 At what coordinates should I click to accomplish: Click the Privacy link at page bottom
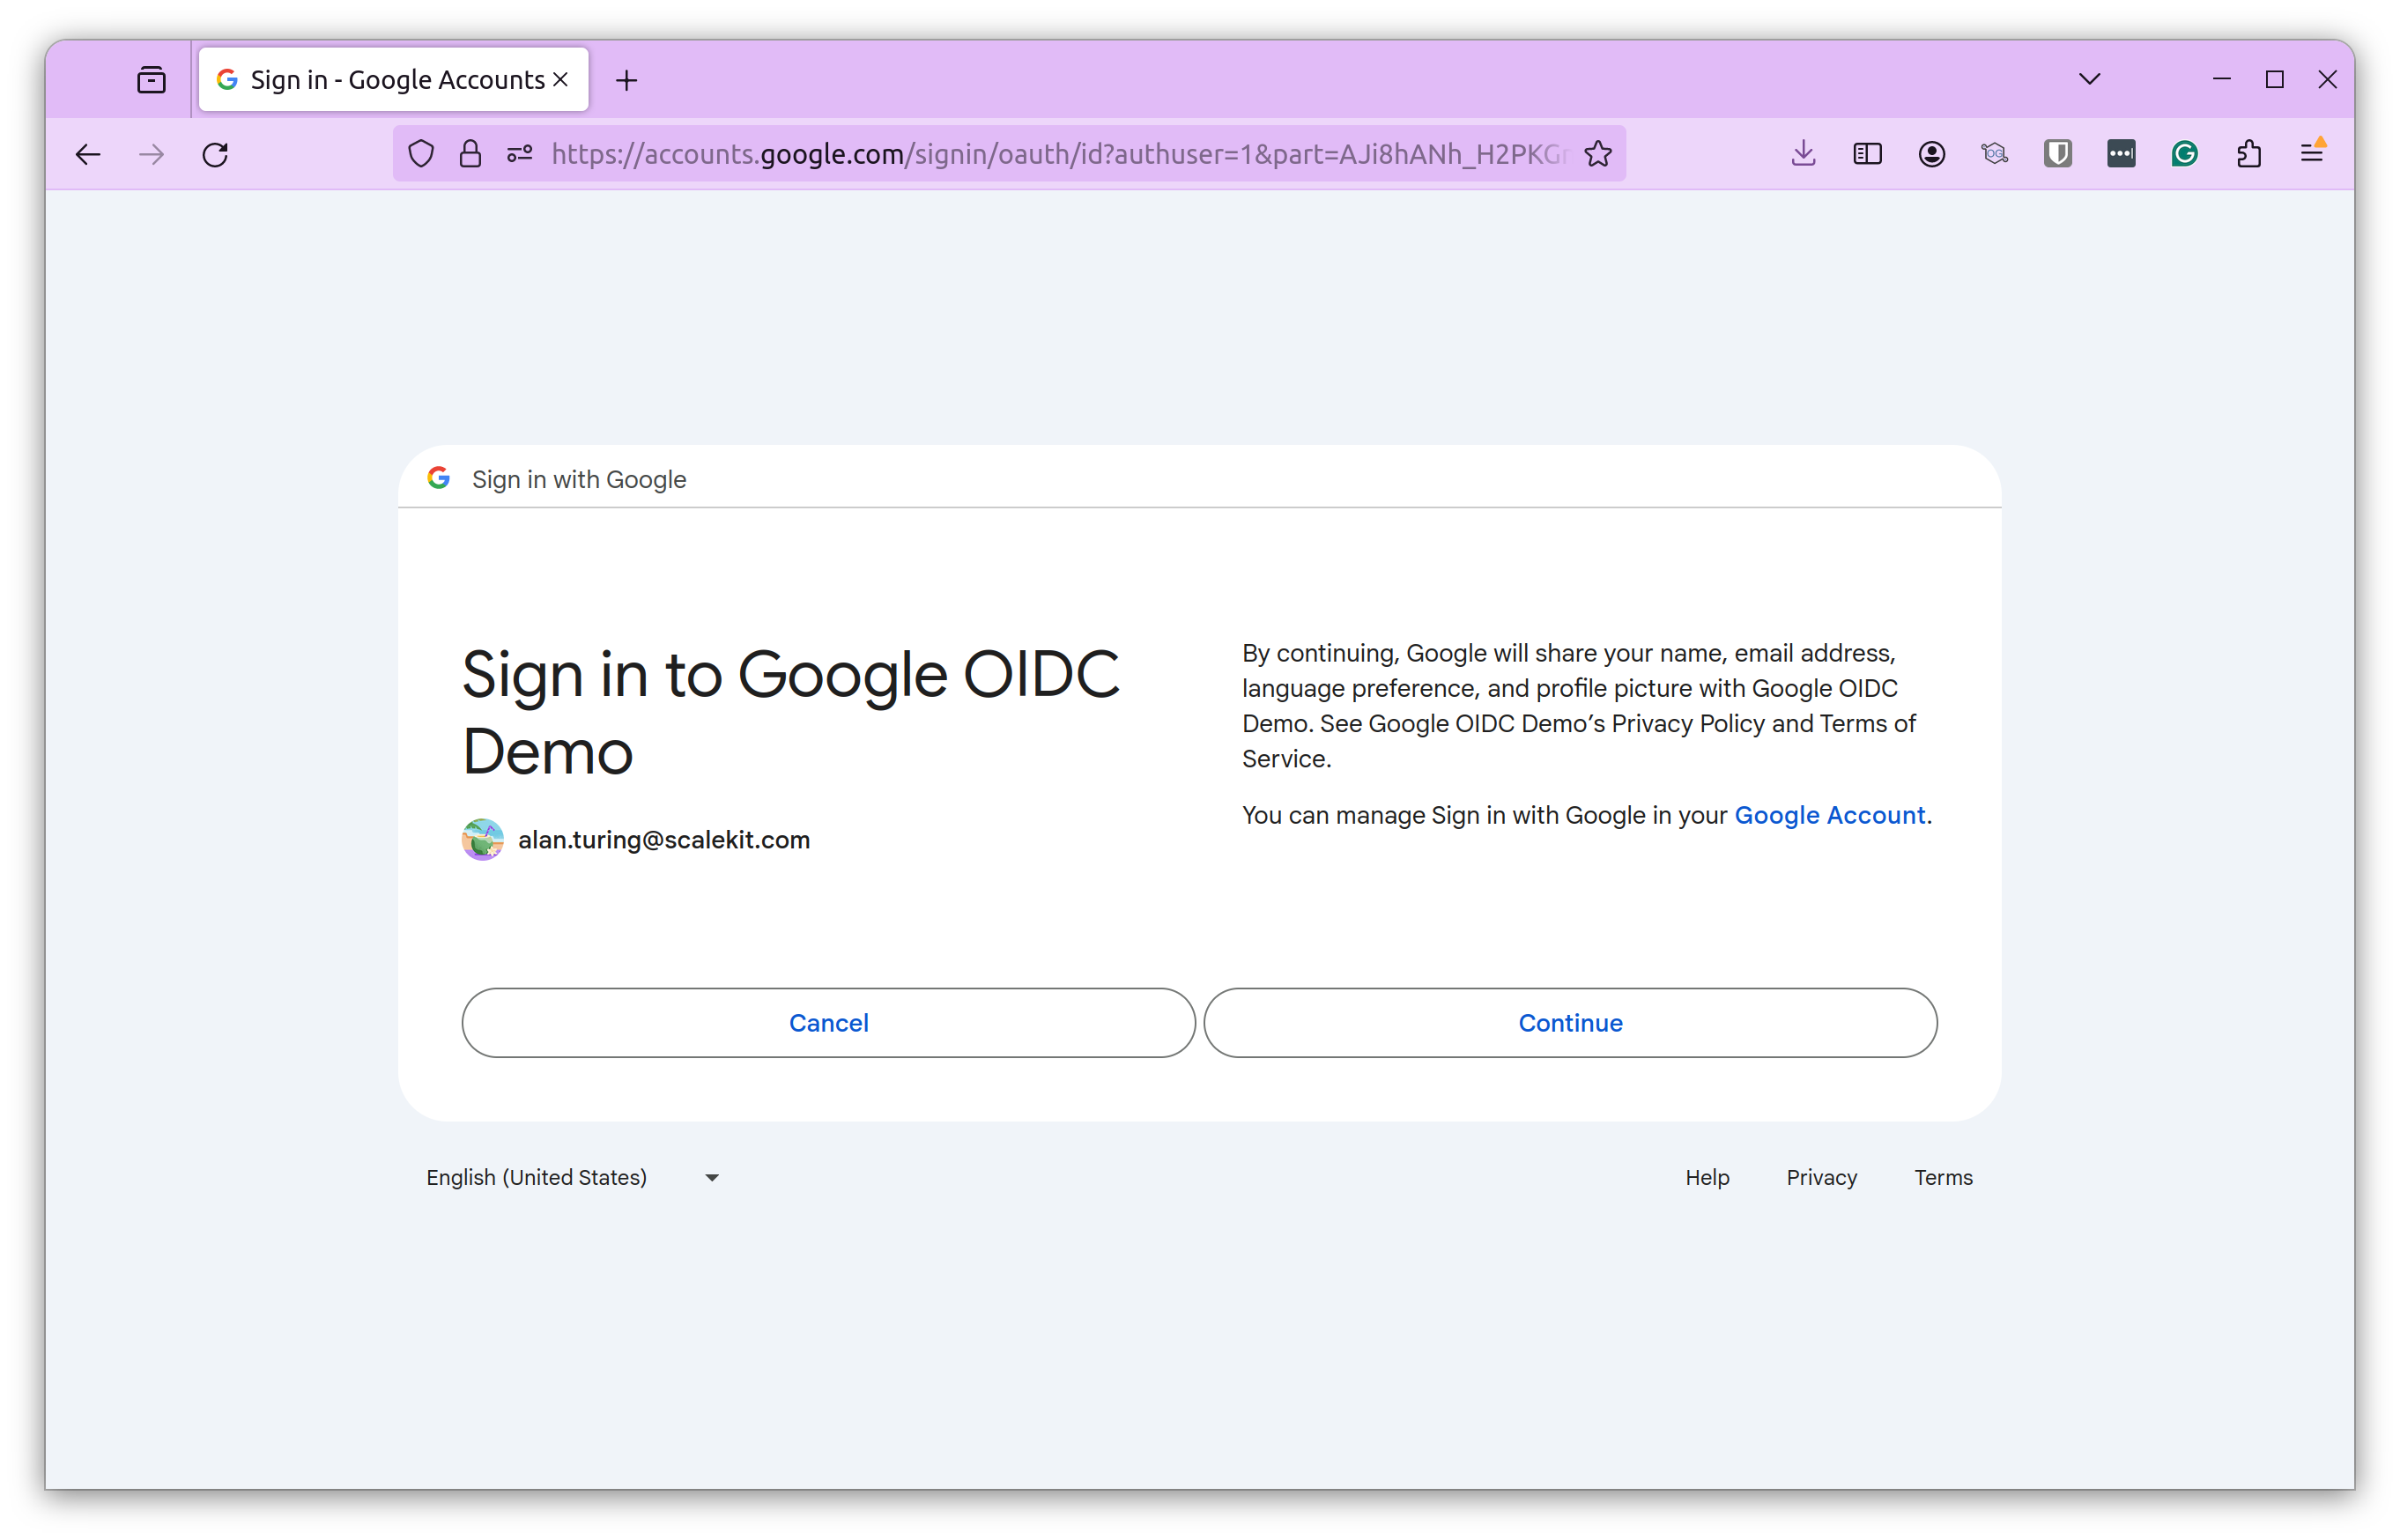click(x=1821, y=1176)
